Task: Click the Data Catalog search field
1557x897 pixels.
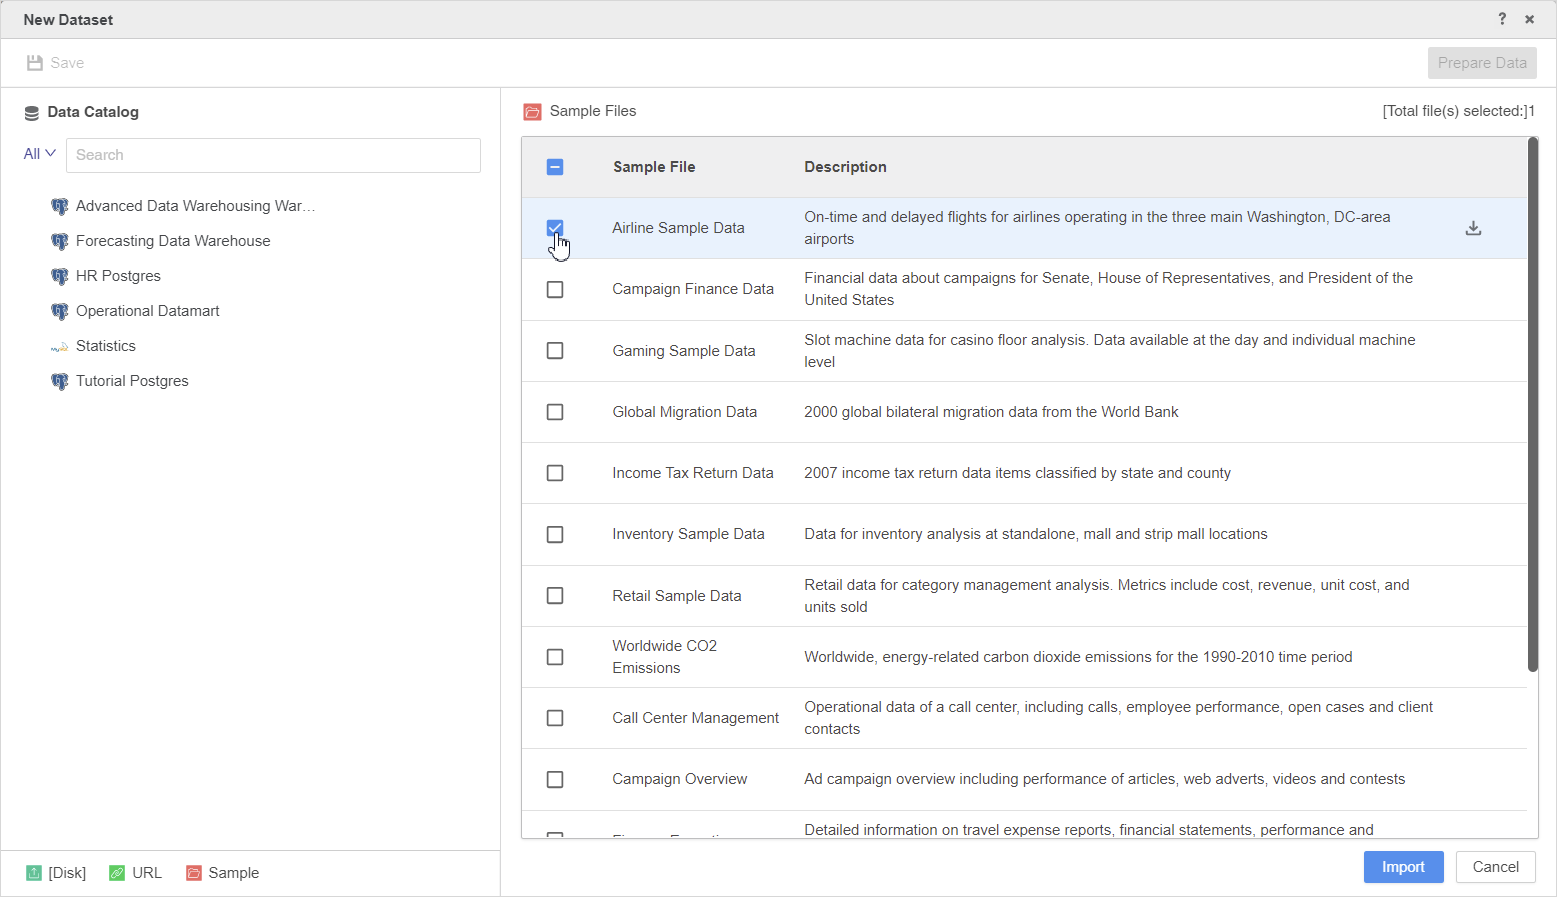Action: (273, 155)
